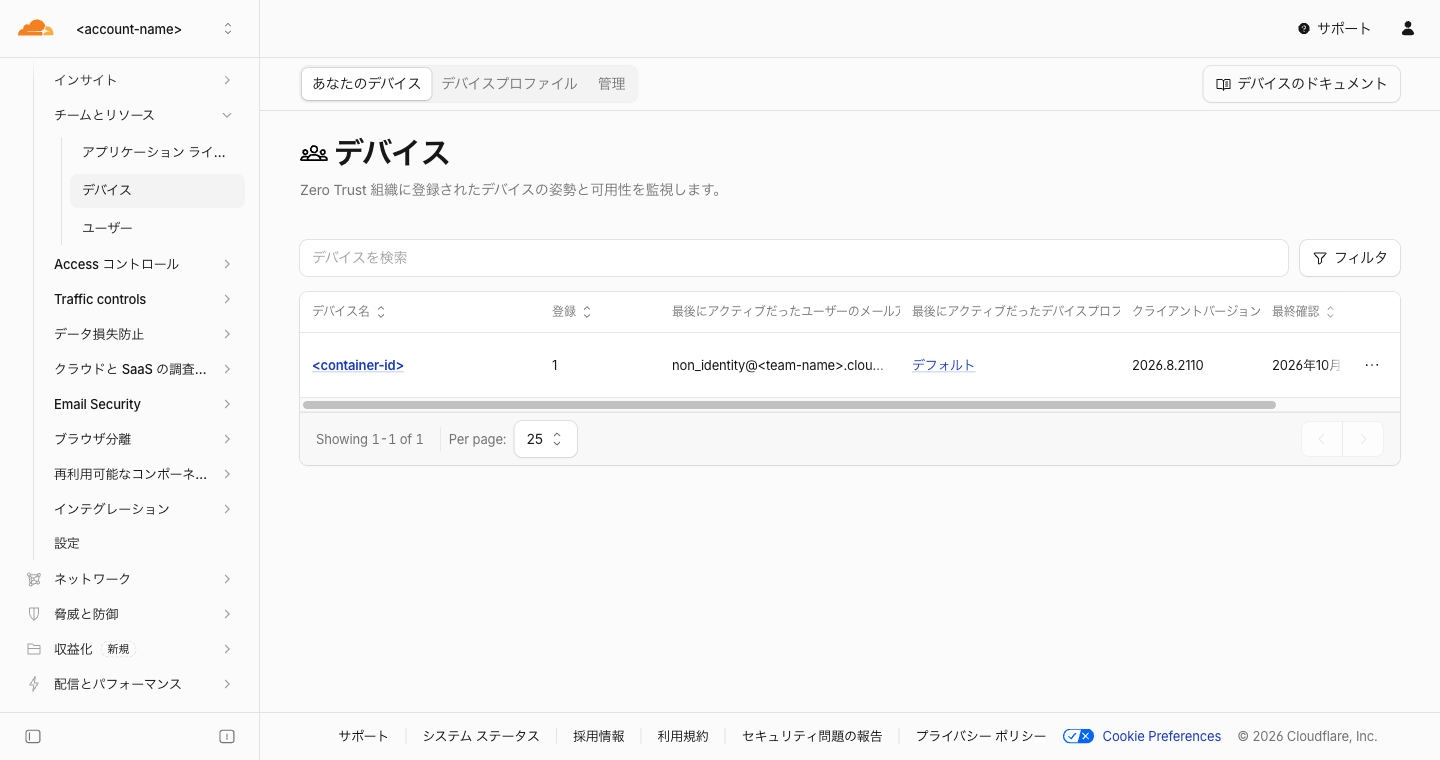This screenshot has width=1440, height=760.
Task: Expand the 収益化 section
Action: coord(130,649)
